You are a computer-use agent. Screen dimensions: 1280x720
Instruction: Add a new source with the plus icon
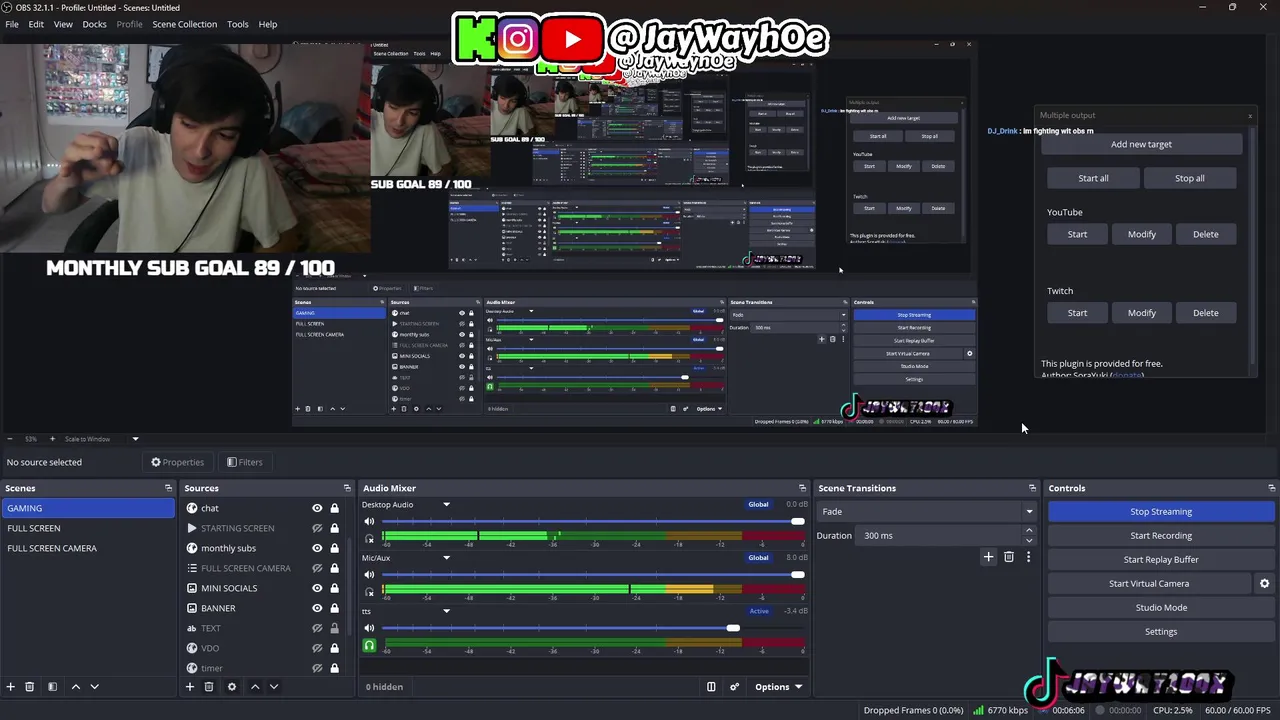coord(190,687)
